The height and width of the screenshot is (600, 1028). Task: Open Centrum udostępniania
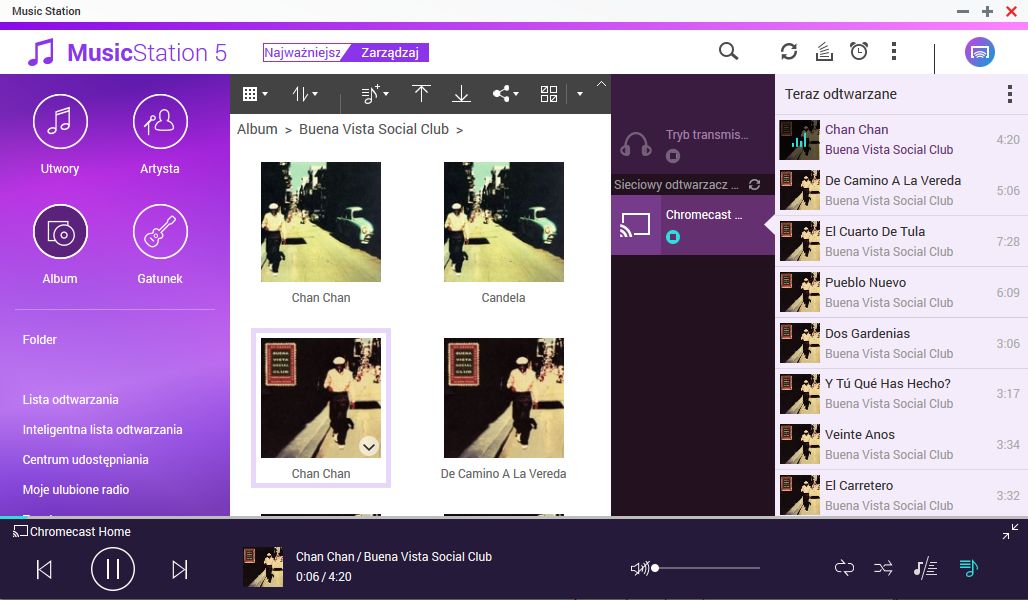point(85,460)
